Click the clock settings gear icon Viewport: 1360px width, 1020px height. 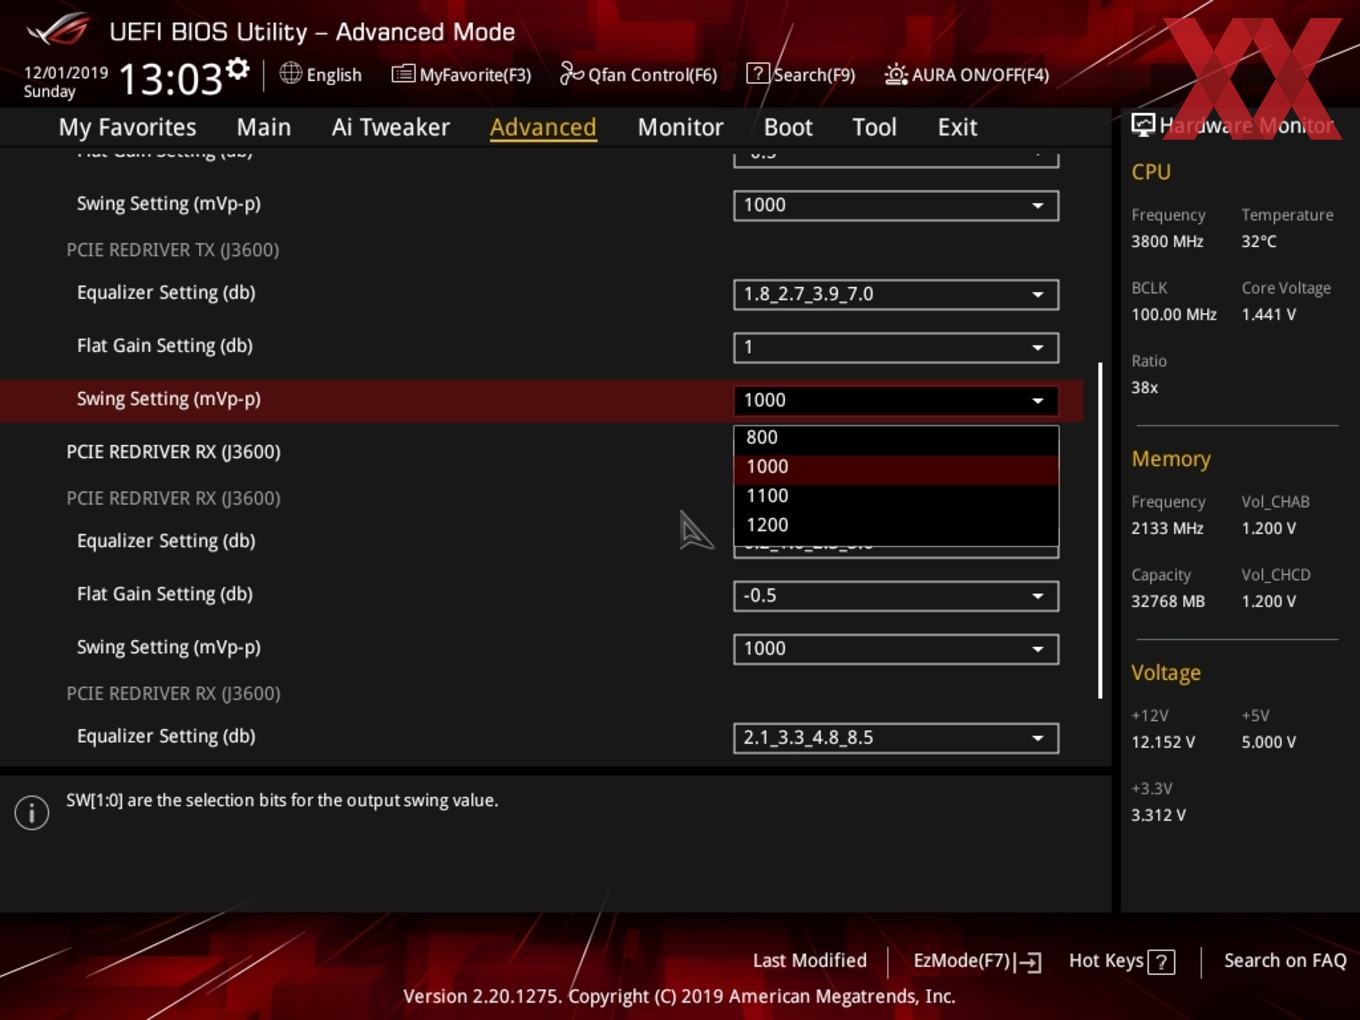[x=238, y=69]
